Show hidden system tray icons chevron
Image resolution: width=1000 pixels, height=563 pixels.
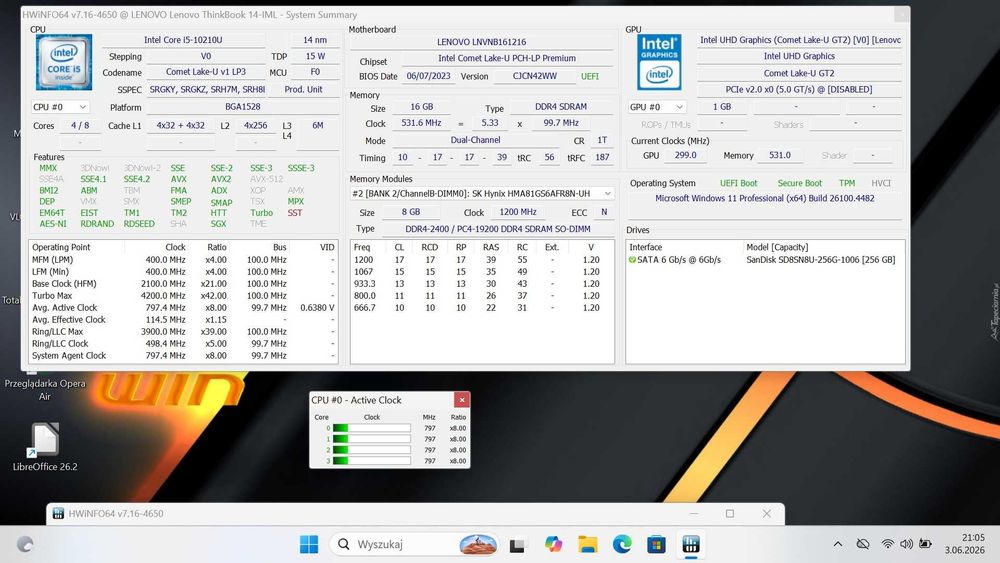838,545
